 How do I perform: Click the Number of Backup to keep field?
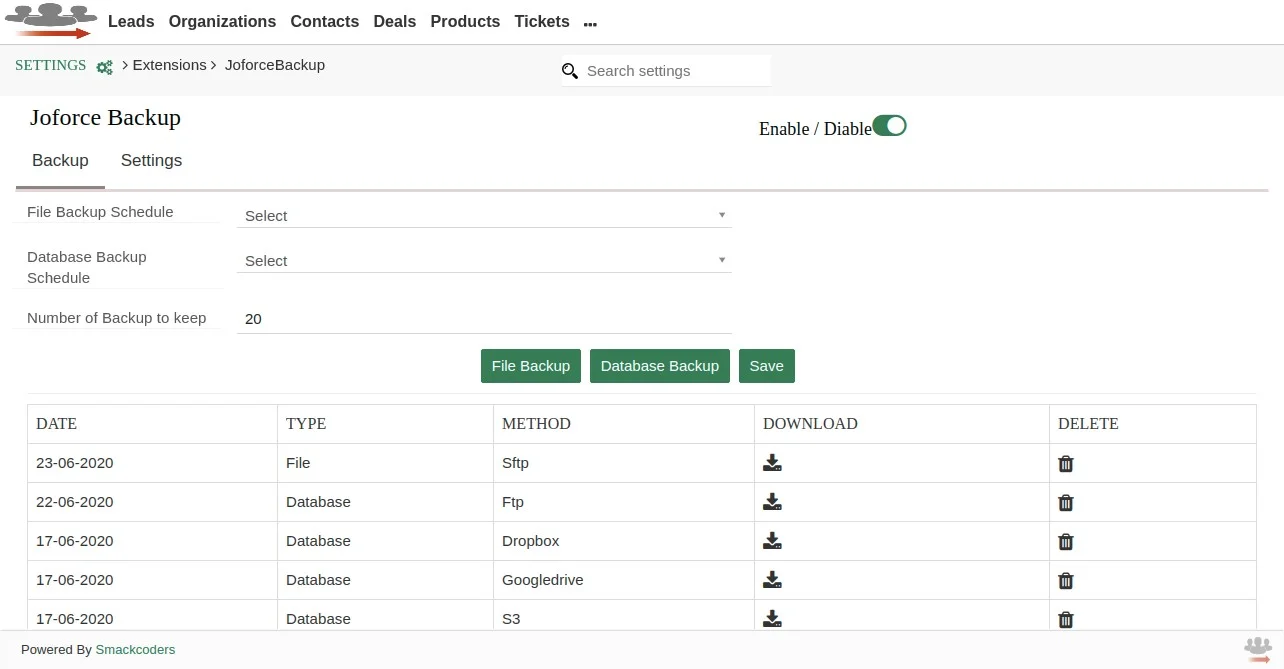click(484, 318)
